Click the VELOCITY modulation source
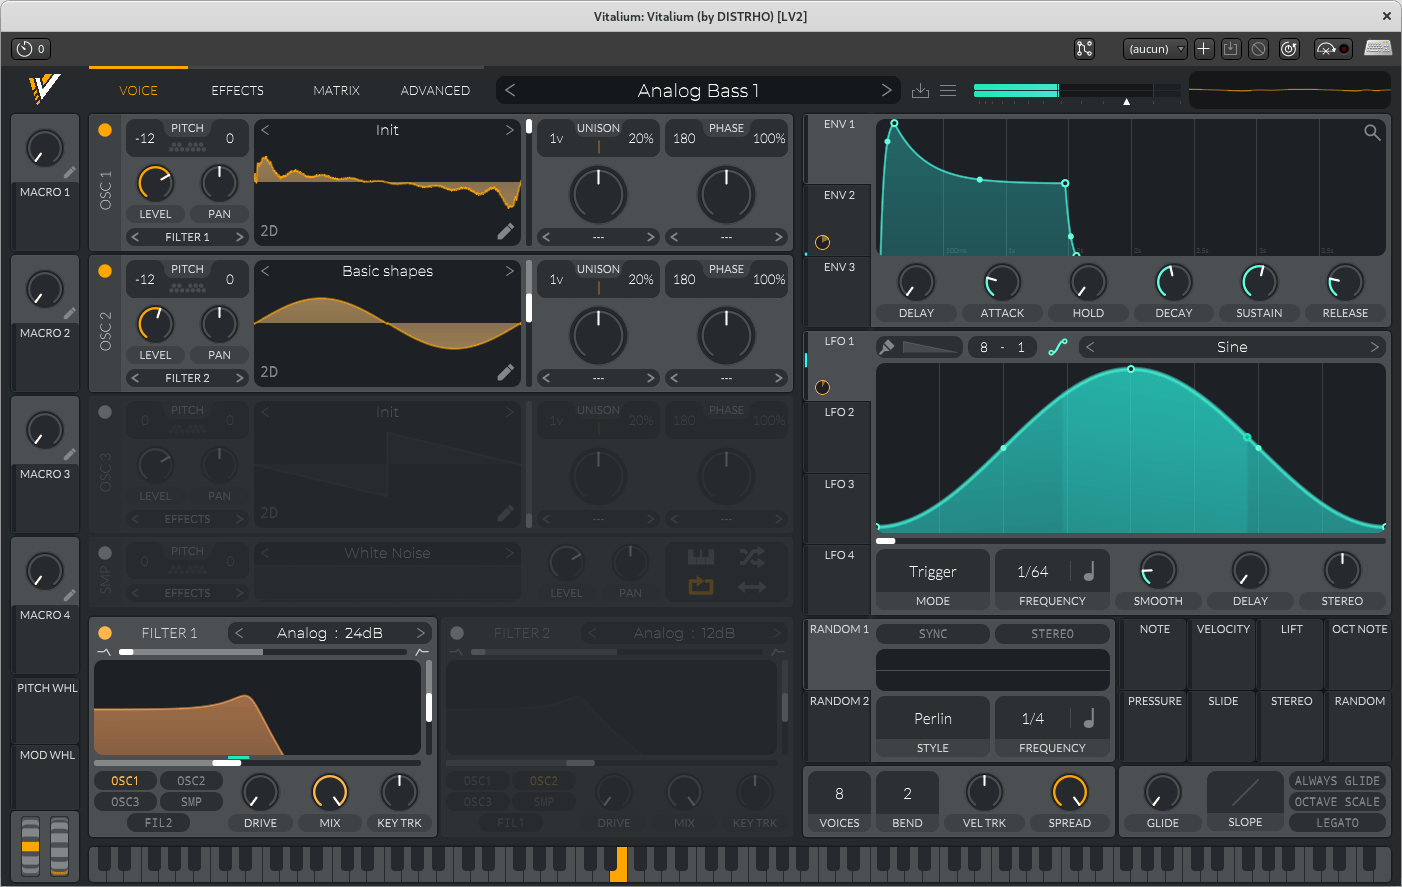The image size is (1402, 887). pos(1223,653)
